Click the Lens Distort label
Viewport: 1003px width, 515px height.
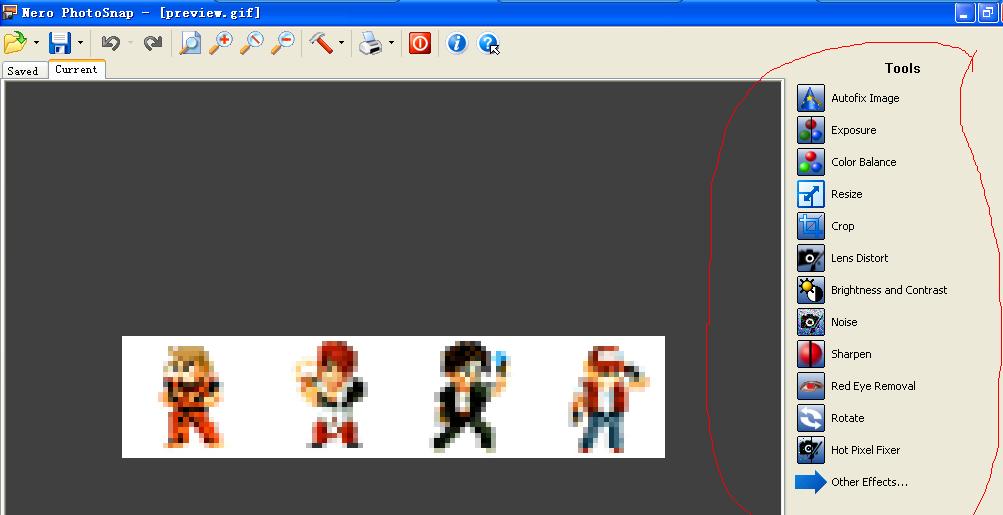[860, 258]
